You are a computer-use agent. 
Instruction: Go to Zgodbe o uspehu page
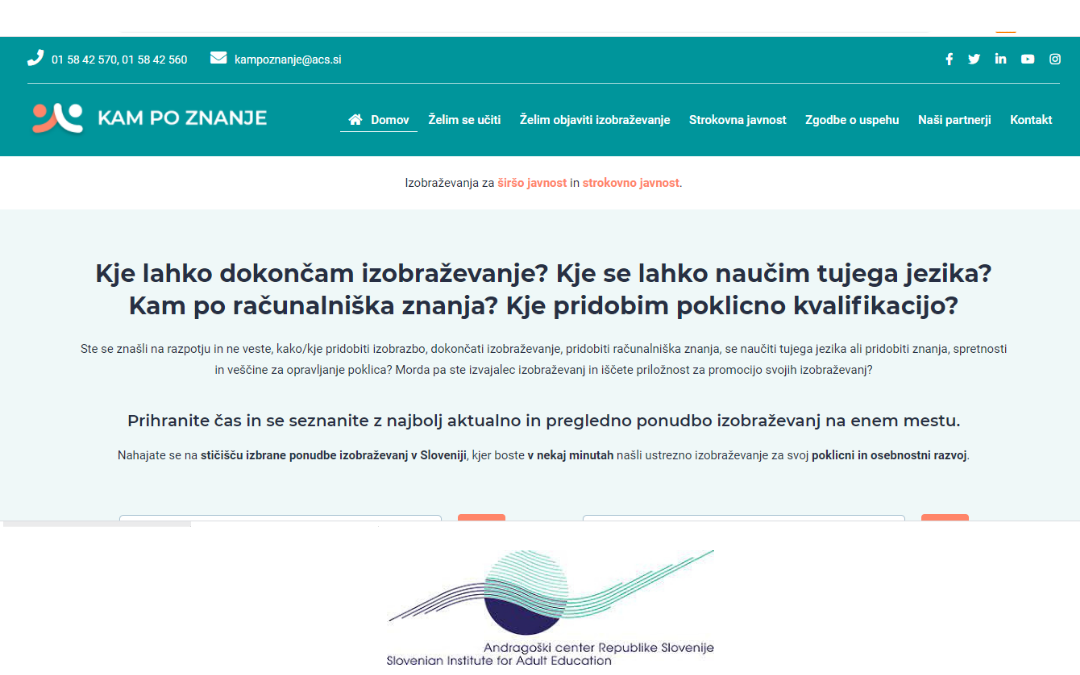pyautogui.click(x=852, y=120)
